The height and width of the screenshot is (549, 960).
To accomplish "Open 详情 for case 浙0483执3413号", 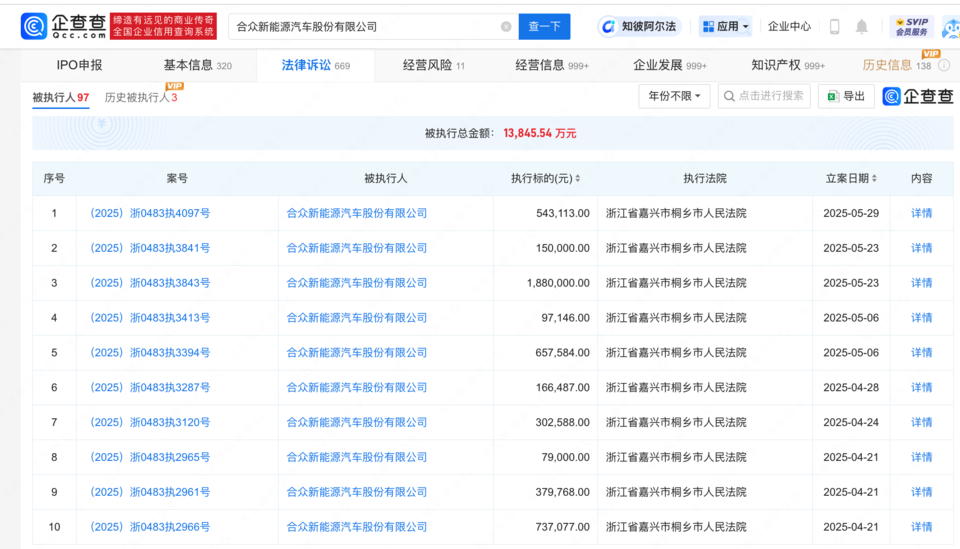I will coord(921,318).
